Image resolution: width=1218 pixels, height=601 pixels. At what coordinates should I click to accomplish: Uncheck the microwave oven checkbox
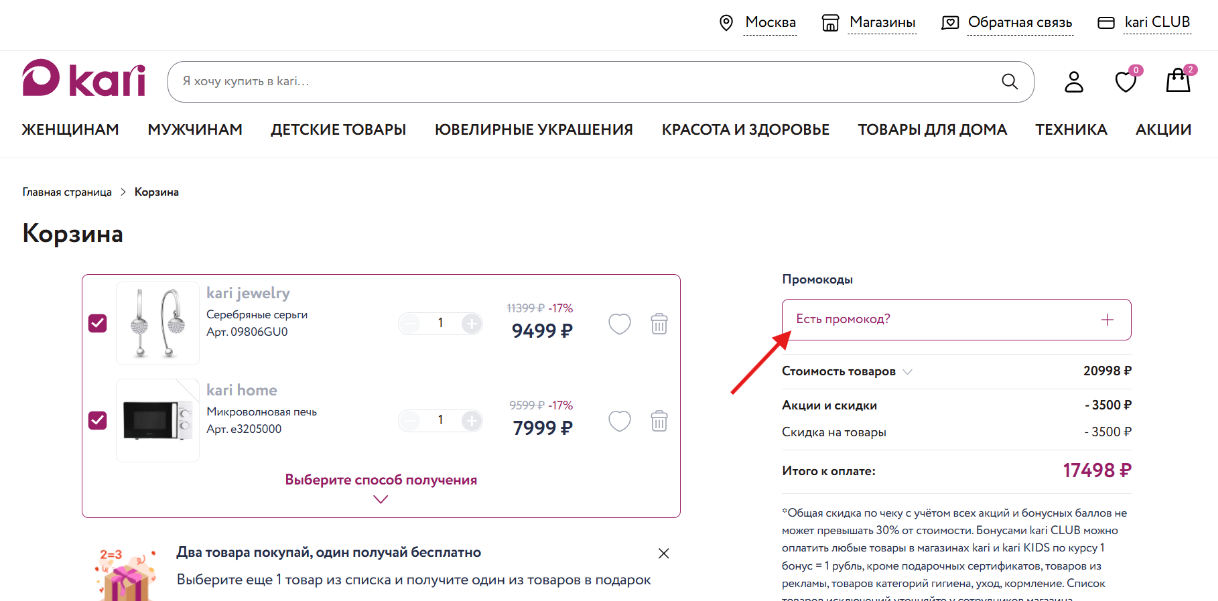point(97,420)
